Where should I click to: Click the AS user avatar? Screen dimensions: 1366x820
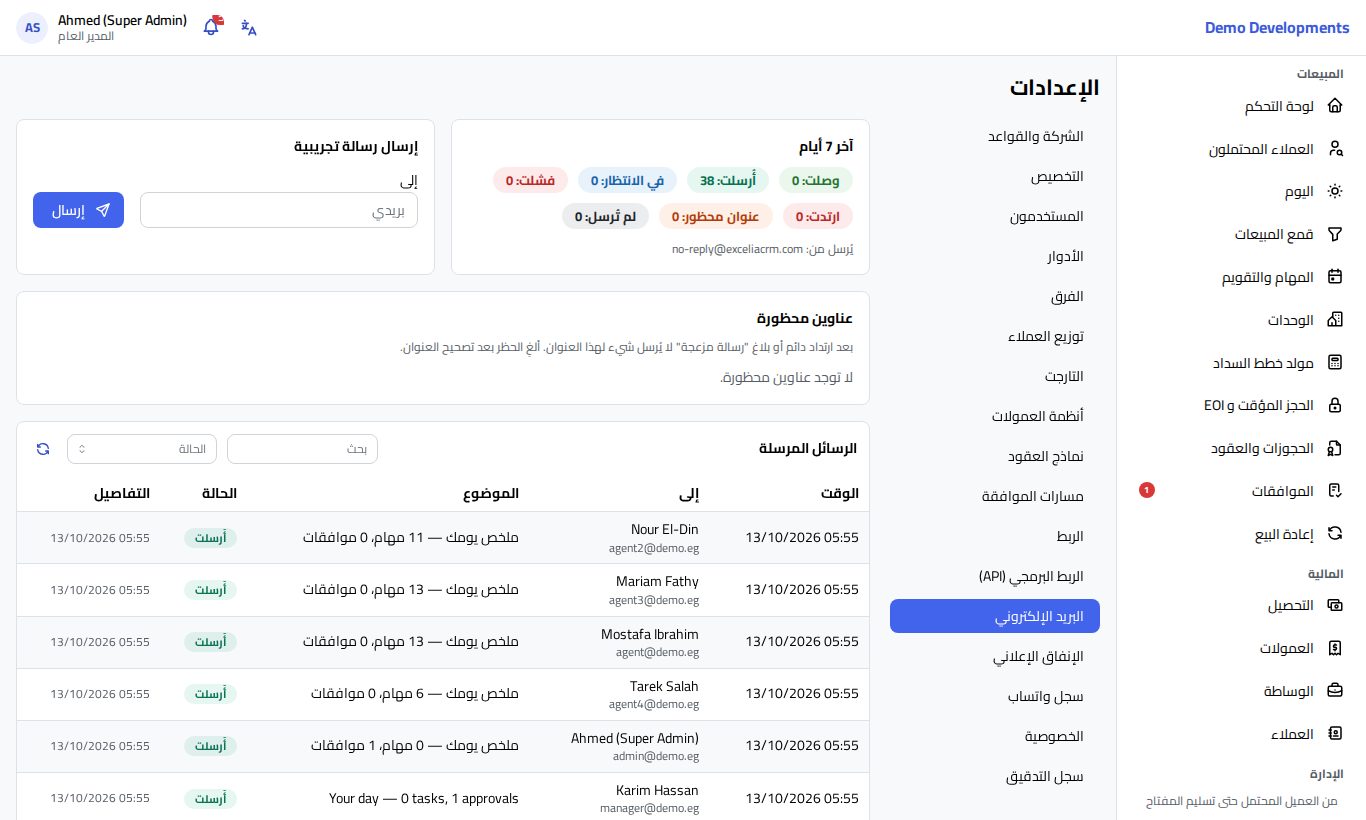click(33, 28)
